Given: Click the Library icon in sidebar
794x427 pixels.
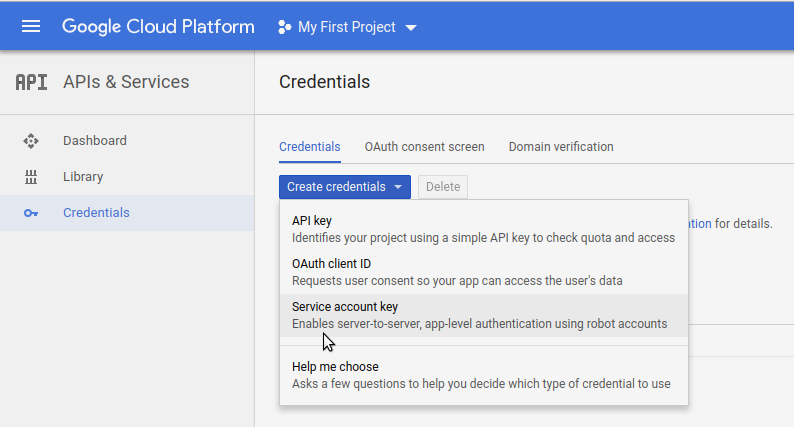Looking at the screenshot, I should click(31, 177).
